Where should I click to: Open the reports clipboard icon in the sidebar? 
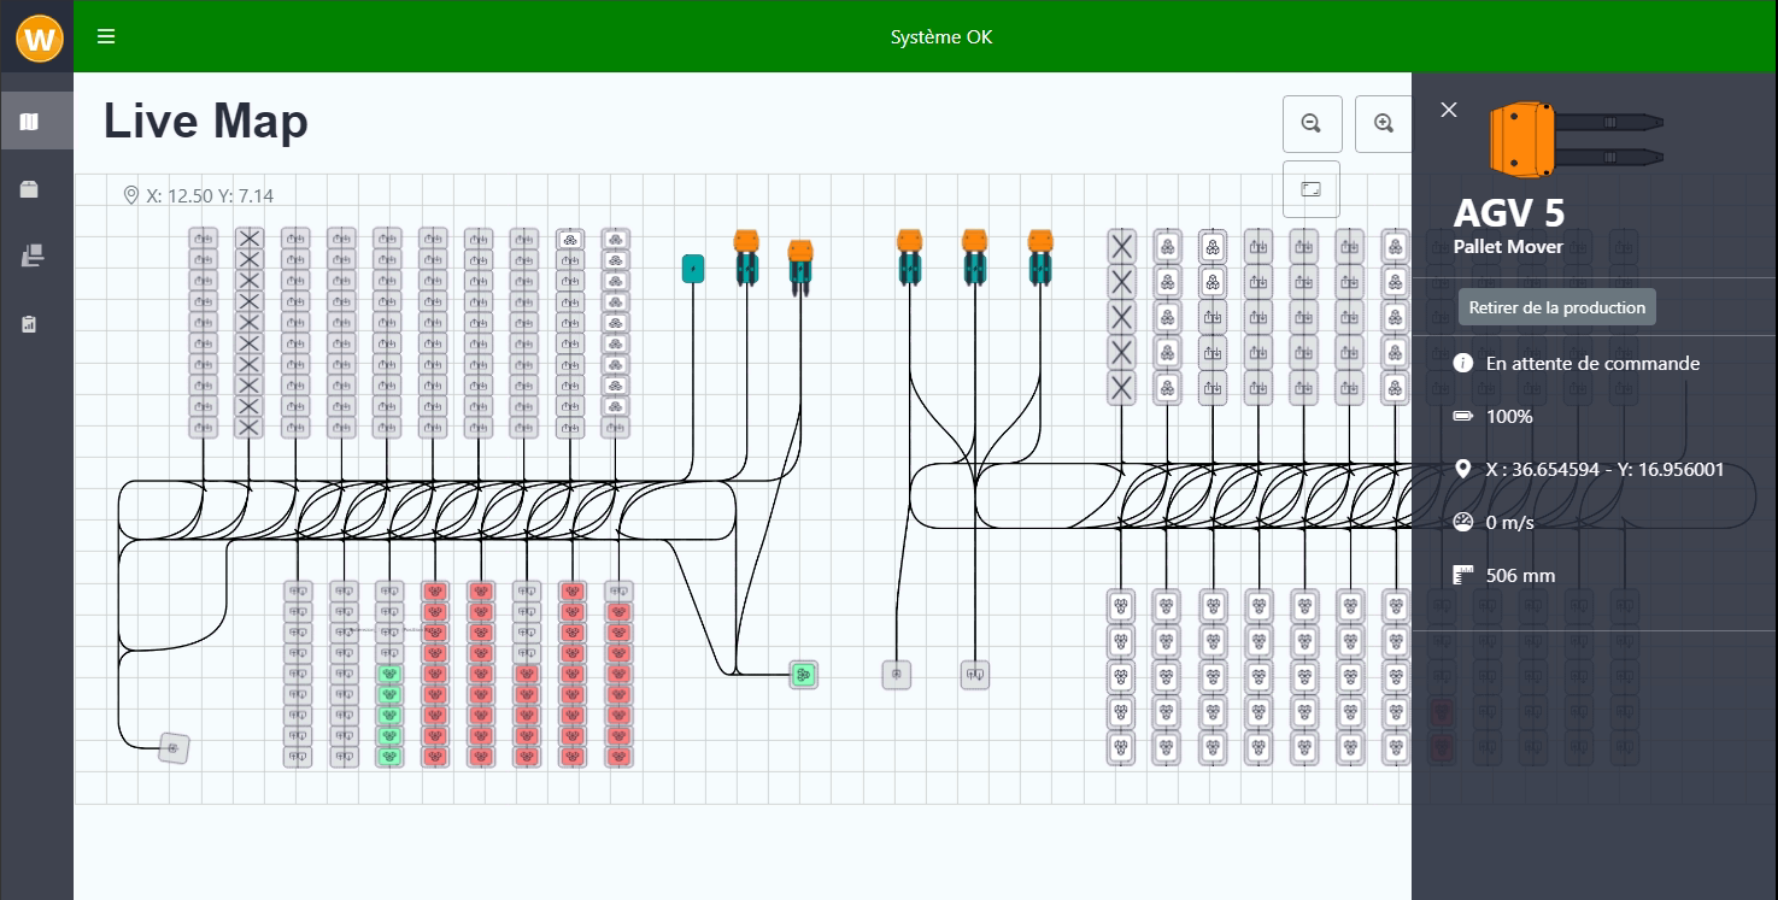pos(30,323)
